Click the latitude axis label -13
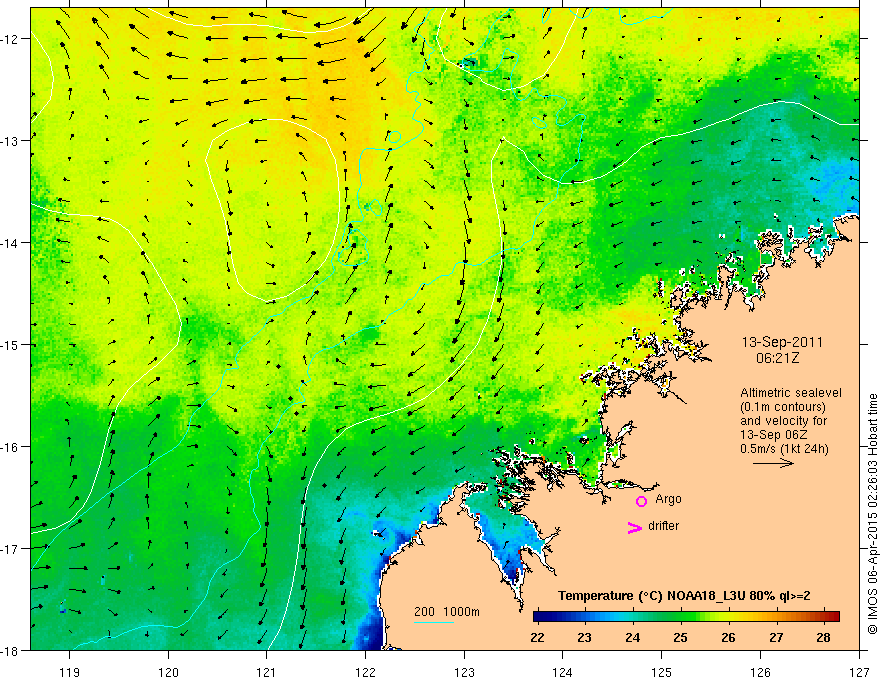880x680 pixels. click(x=10, y=141)
